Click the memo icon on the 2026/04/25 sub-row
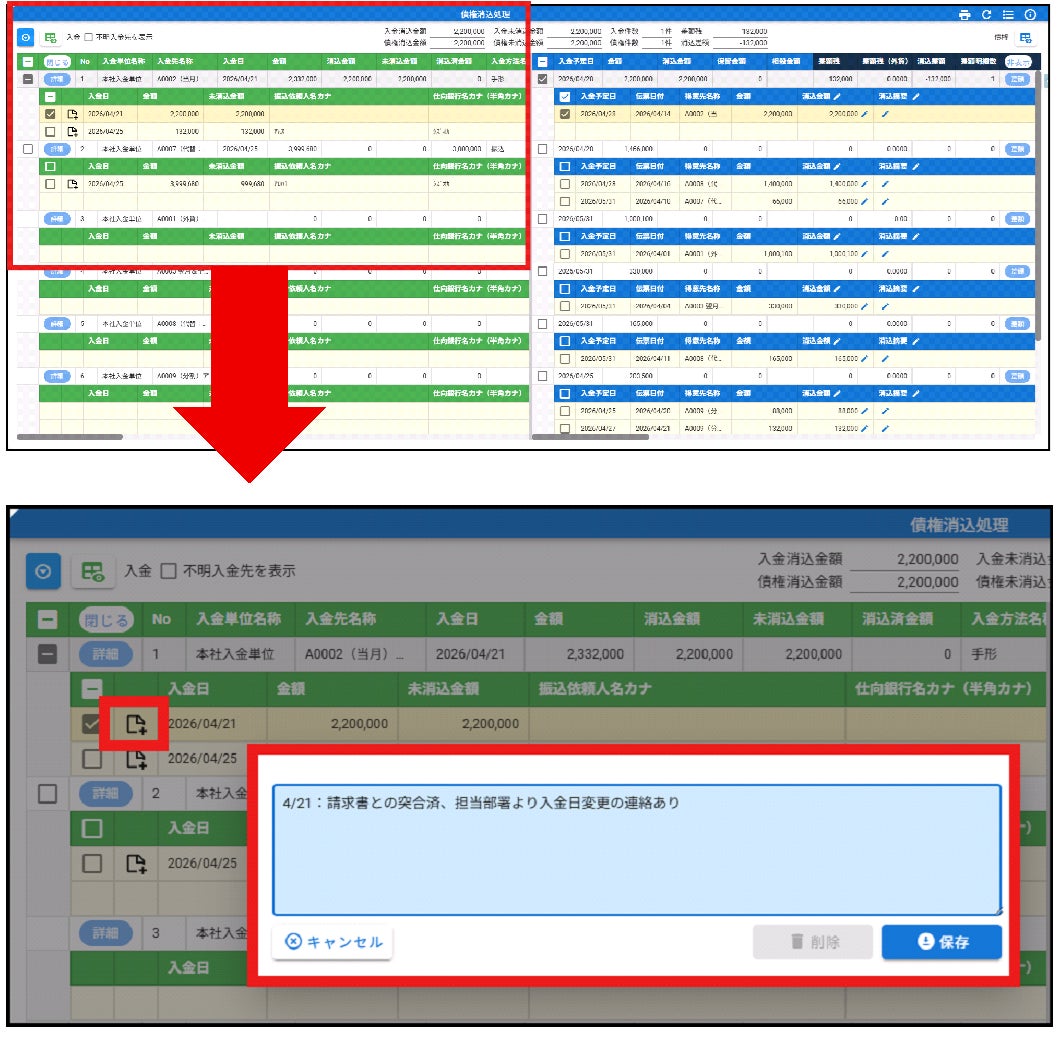1058x1039 pixels. 136,759
